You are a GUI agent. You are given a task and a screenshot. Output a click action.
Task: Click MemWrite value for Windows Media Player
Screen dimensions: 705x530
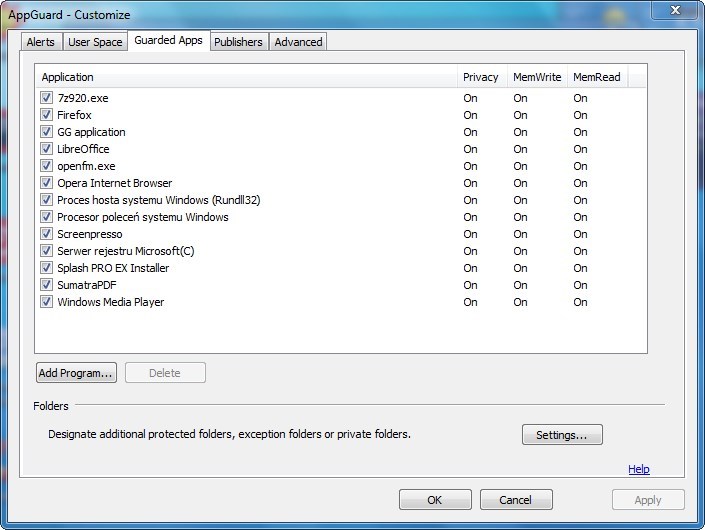click(x=520, y=302)
